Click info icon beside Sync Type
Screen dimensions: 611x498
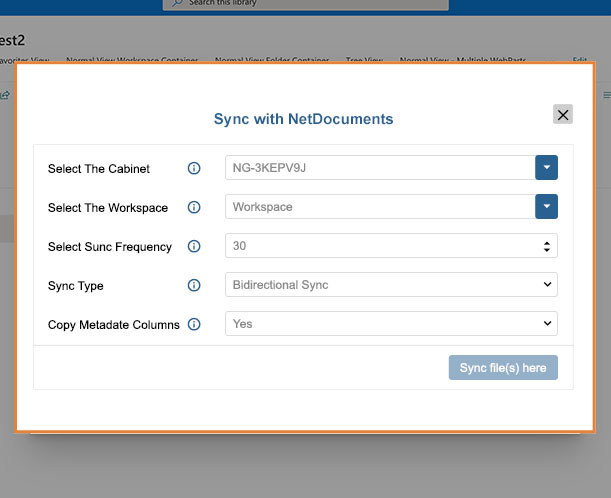click(x=194, y=285)
